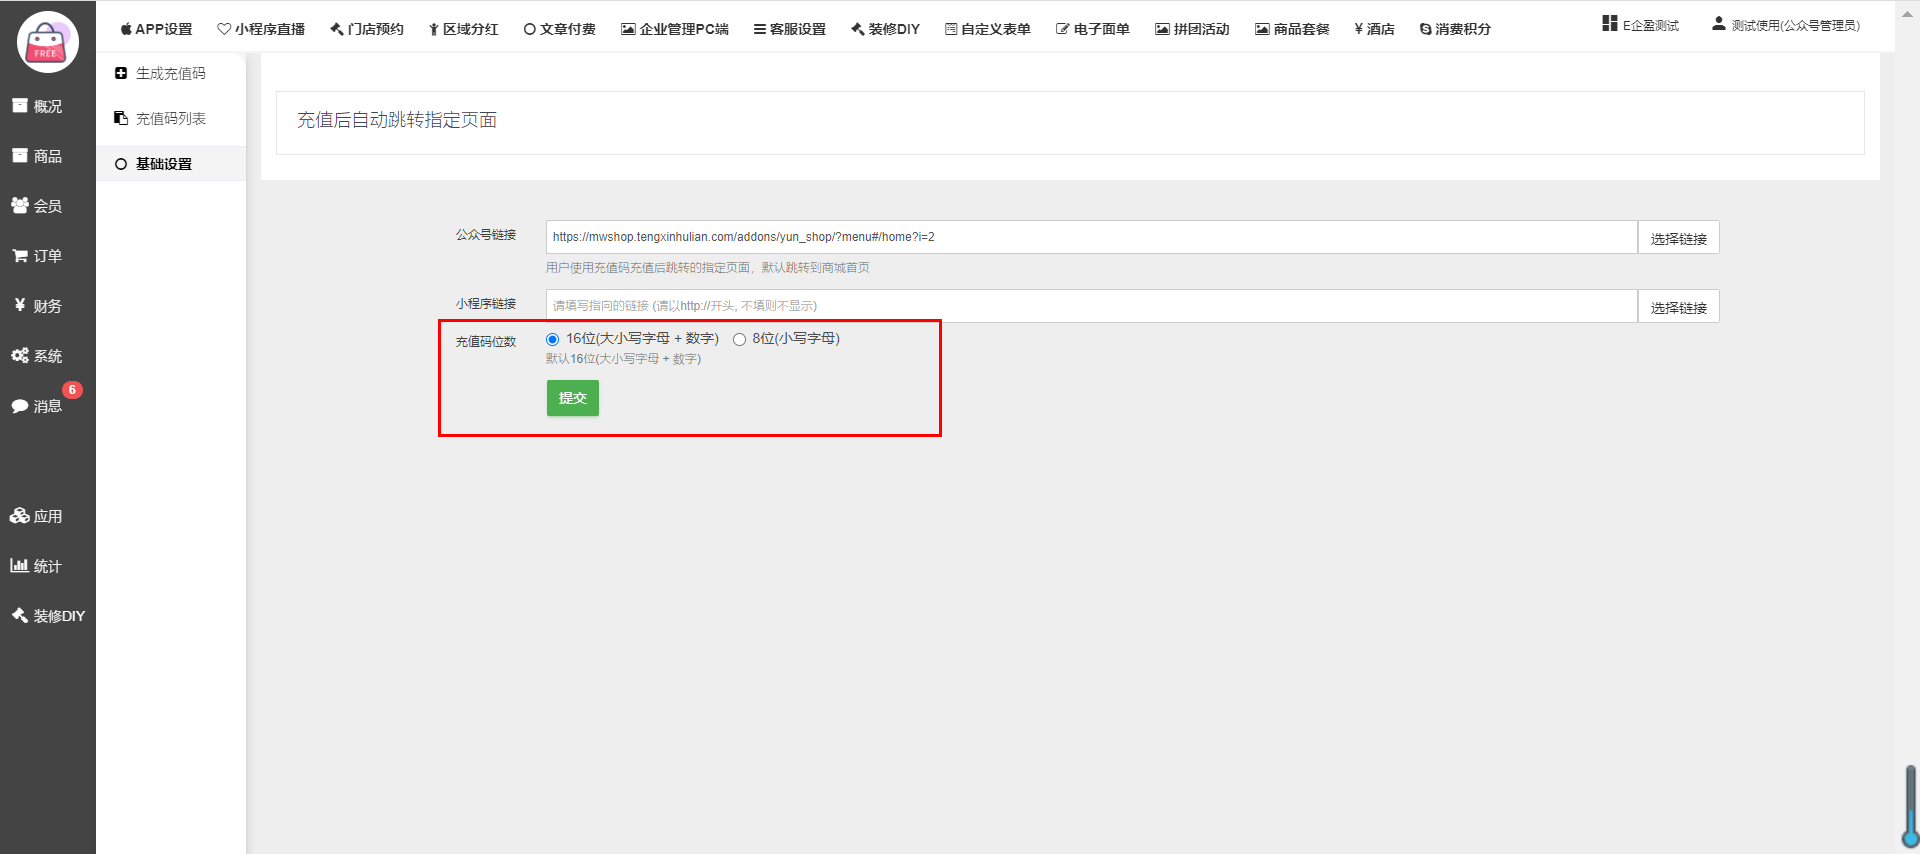Click the E企盈测试 grid icon

tap(1609, 24)
